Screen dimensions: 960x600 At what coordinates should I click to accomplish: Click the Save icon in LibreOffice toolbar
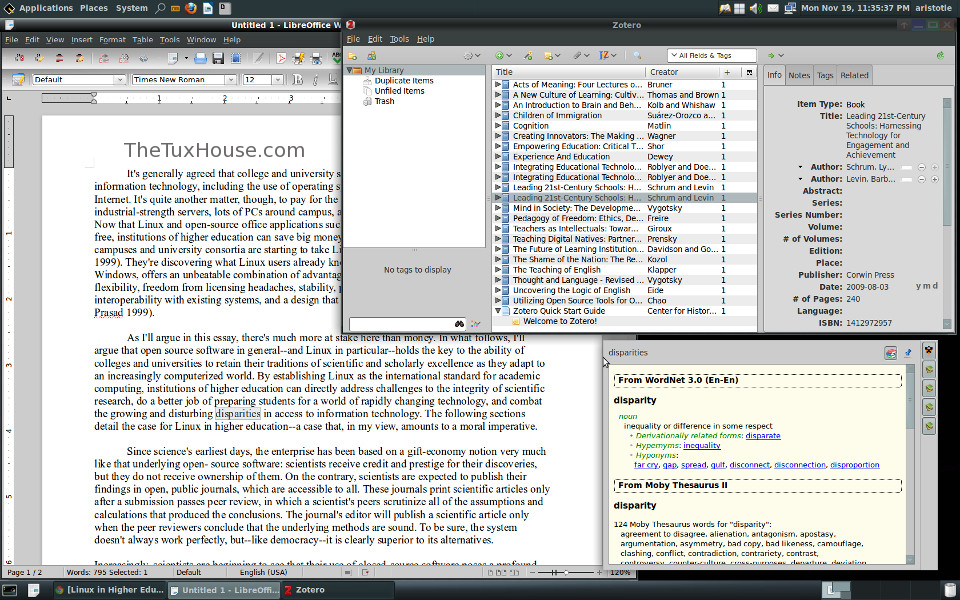click(x=218, y=58)
